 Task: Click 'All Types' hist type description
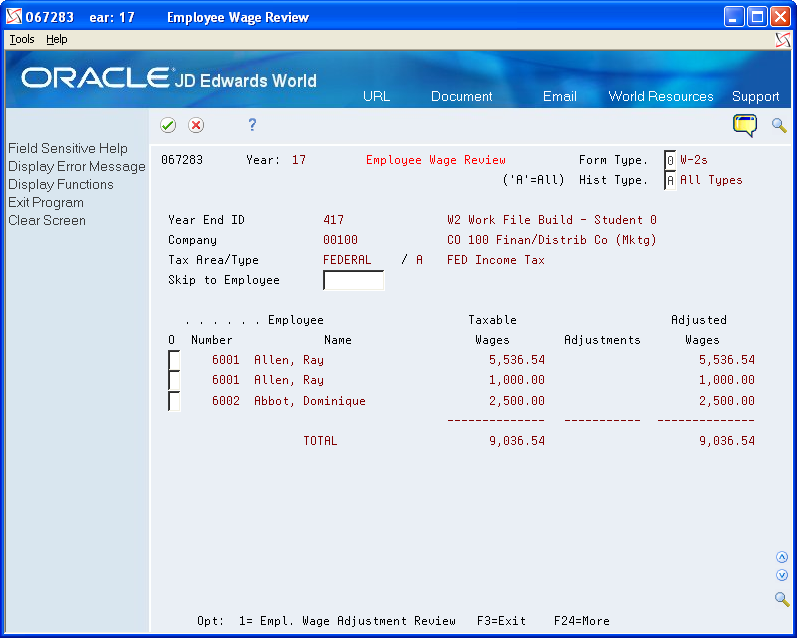711,180
